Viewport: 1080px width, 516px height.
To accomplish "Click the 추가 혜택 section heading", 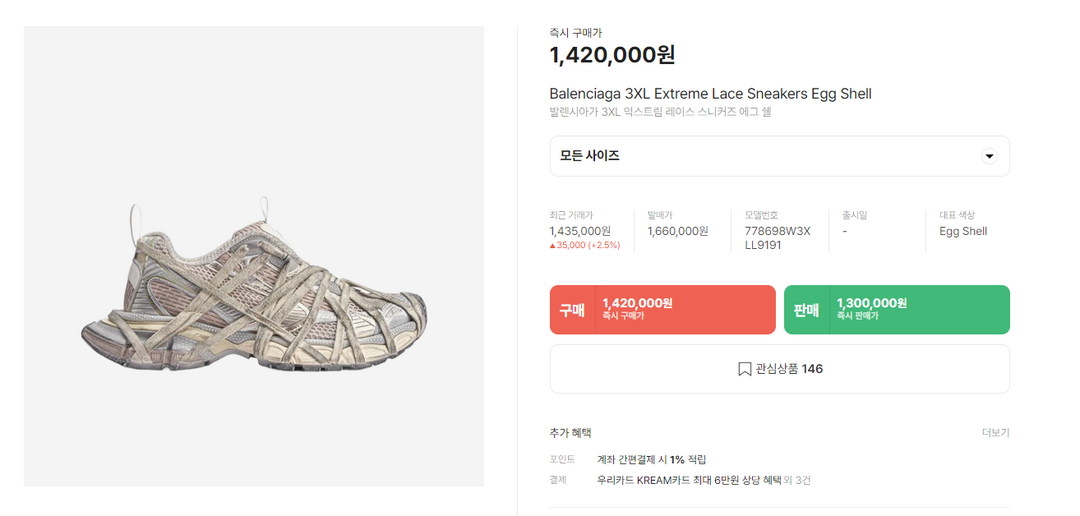I will [x=570, y=433].
